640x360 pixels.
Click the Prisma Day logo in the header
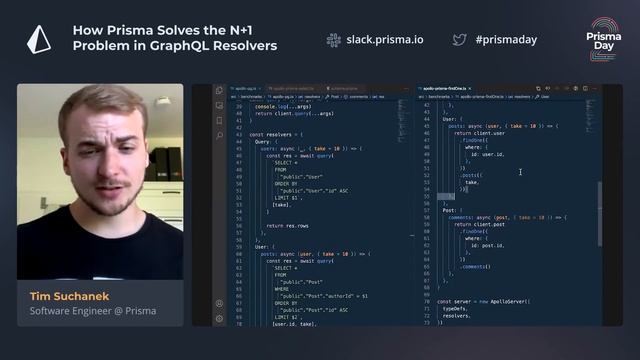click(x=604, y=39)
